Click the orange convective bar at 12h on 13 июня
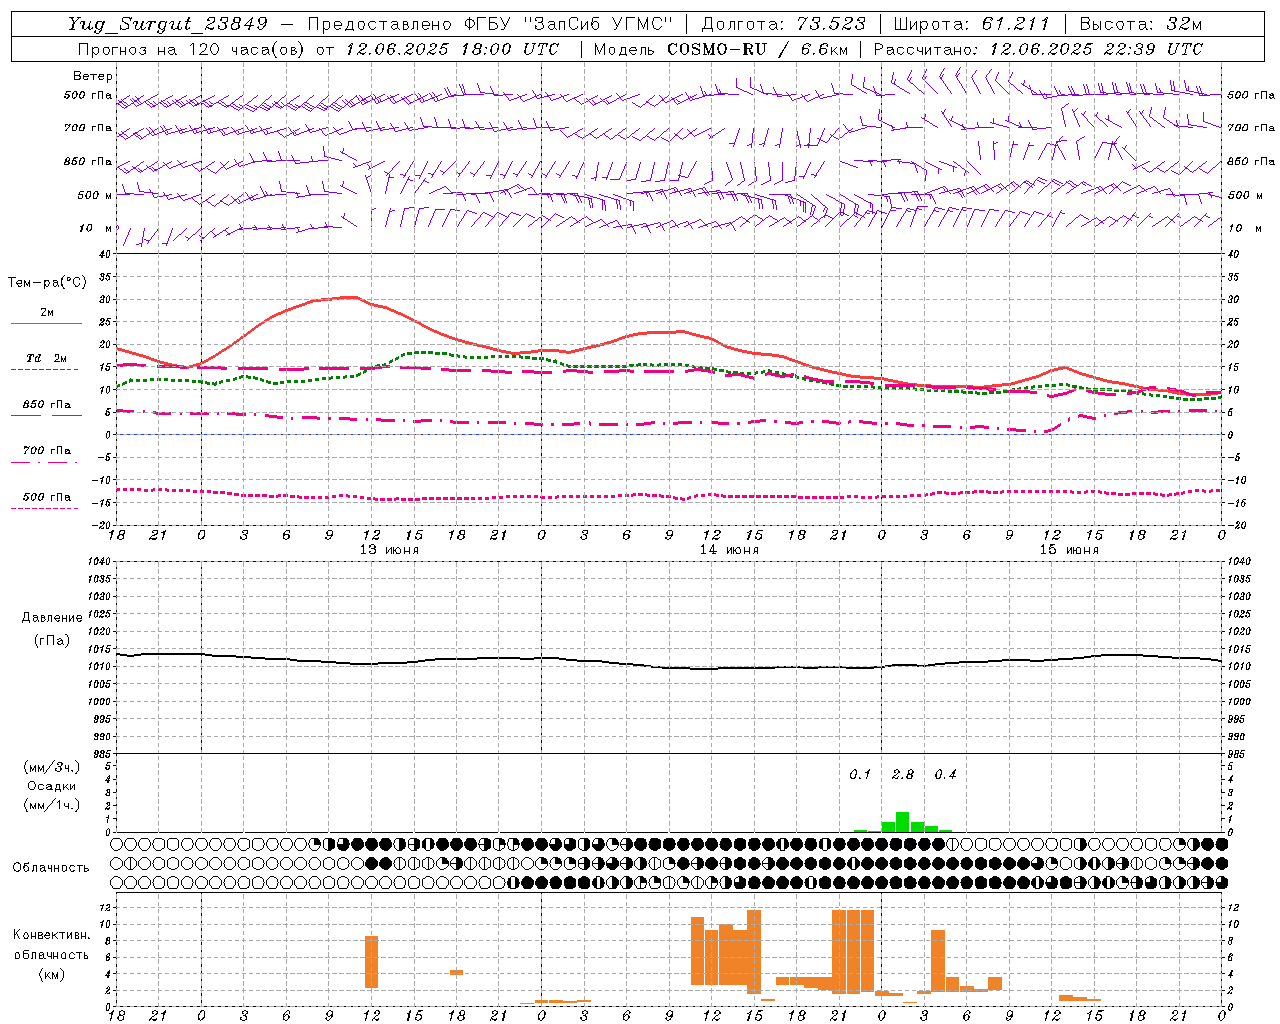 372,962
